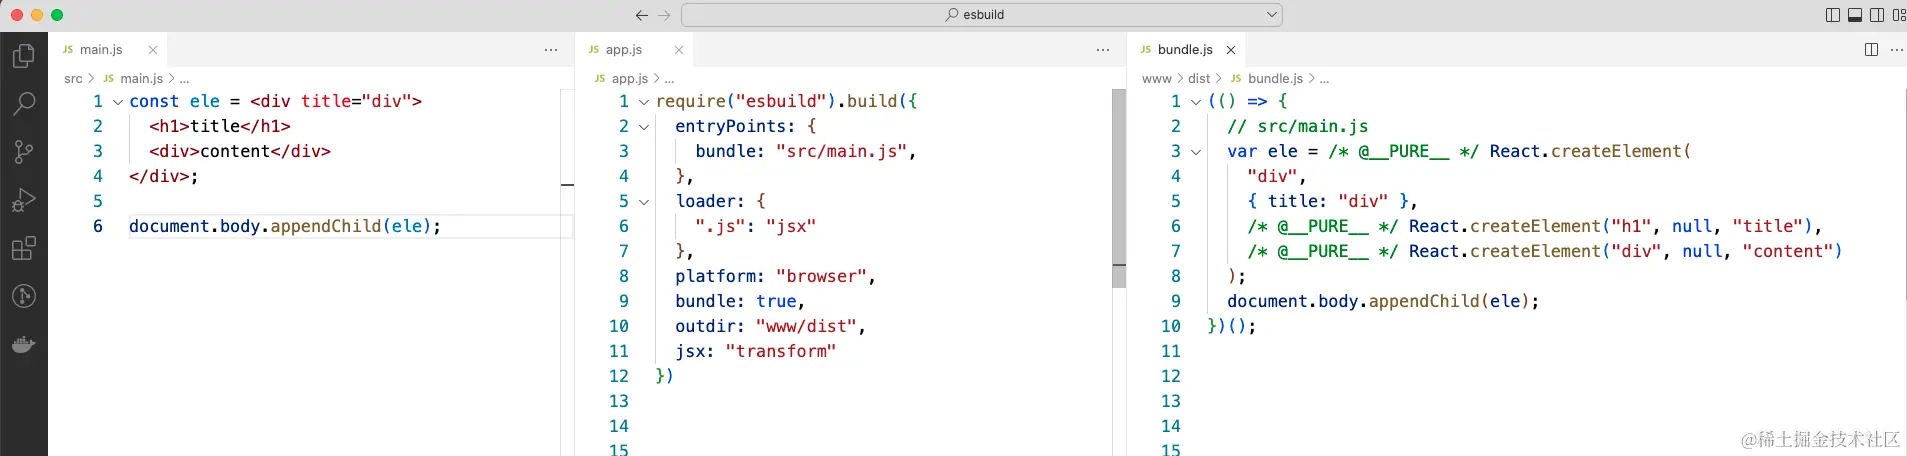The image size is (1907, 456).
Task: Open more actions for main.js editor group
Action: pos(551,50)
